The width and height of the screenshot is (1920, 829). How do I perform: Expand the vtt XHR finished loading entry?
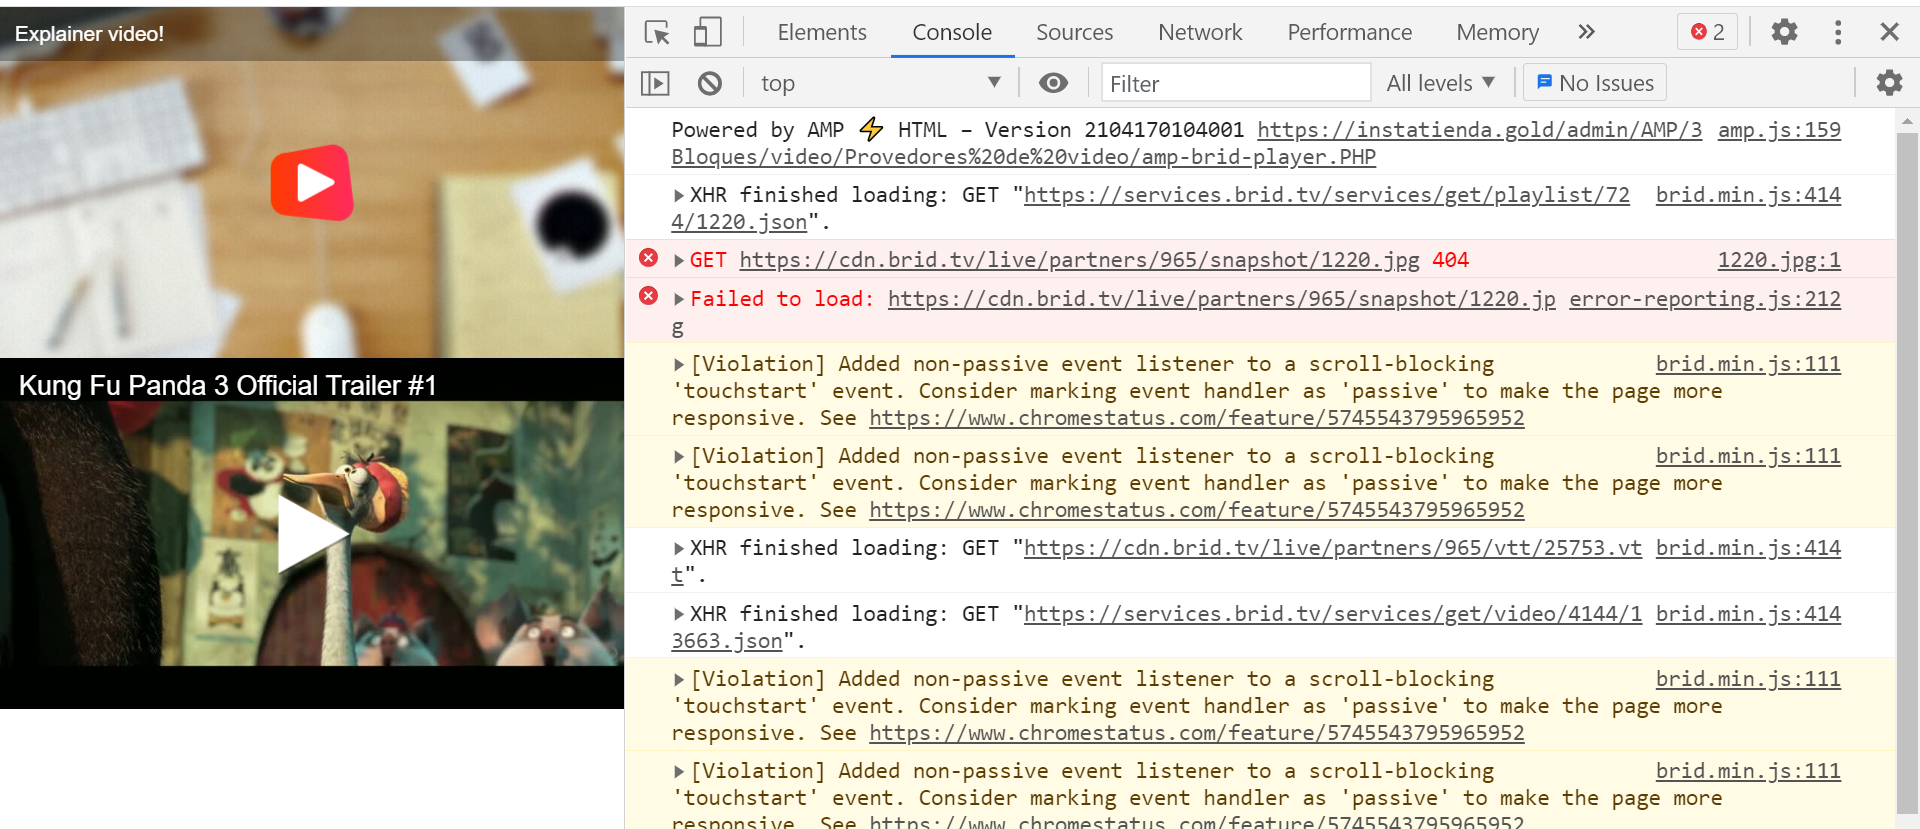click(x=679, y=549)
